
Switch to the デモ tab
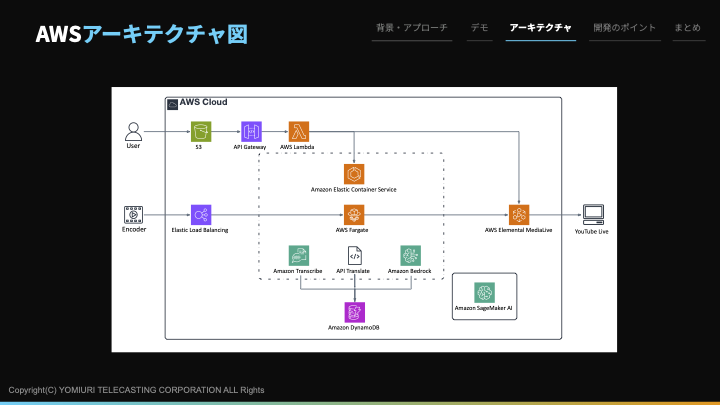click(479, 28)
